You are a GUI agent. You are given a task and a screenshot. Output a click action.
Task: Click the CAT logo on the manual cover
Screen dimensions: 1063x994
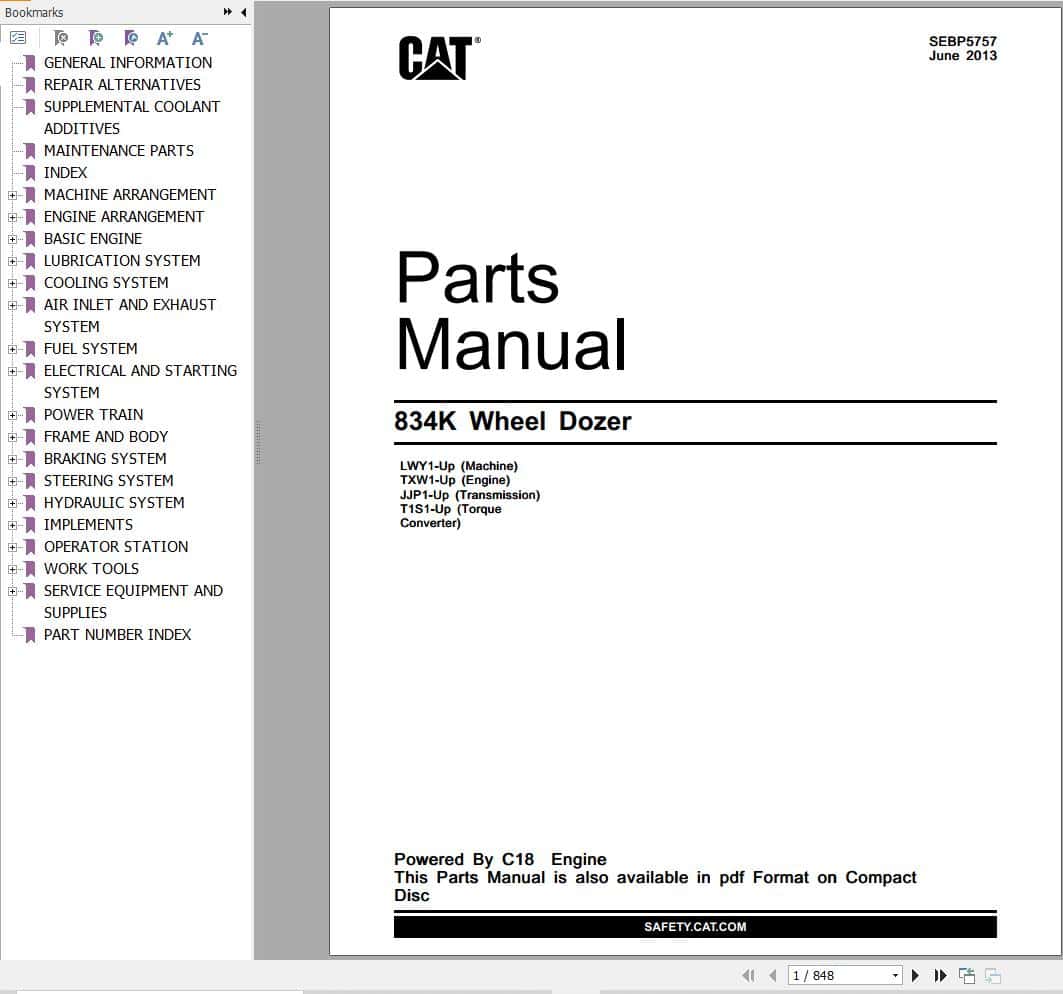coord(439,58)
